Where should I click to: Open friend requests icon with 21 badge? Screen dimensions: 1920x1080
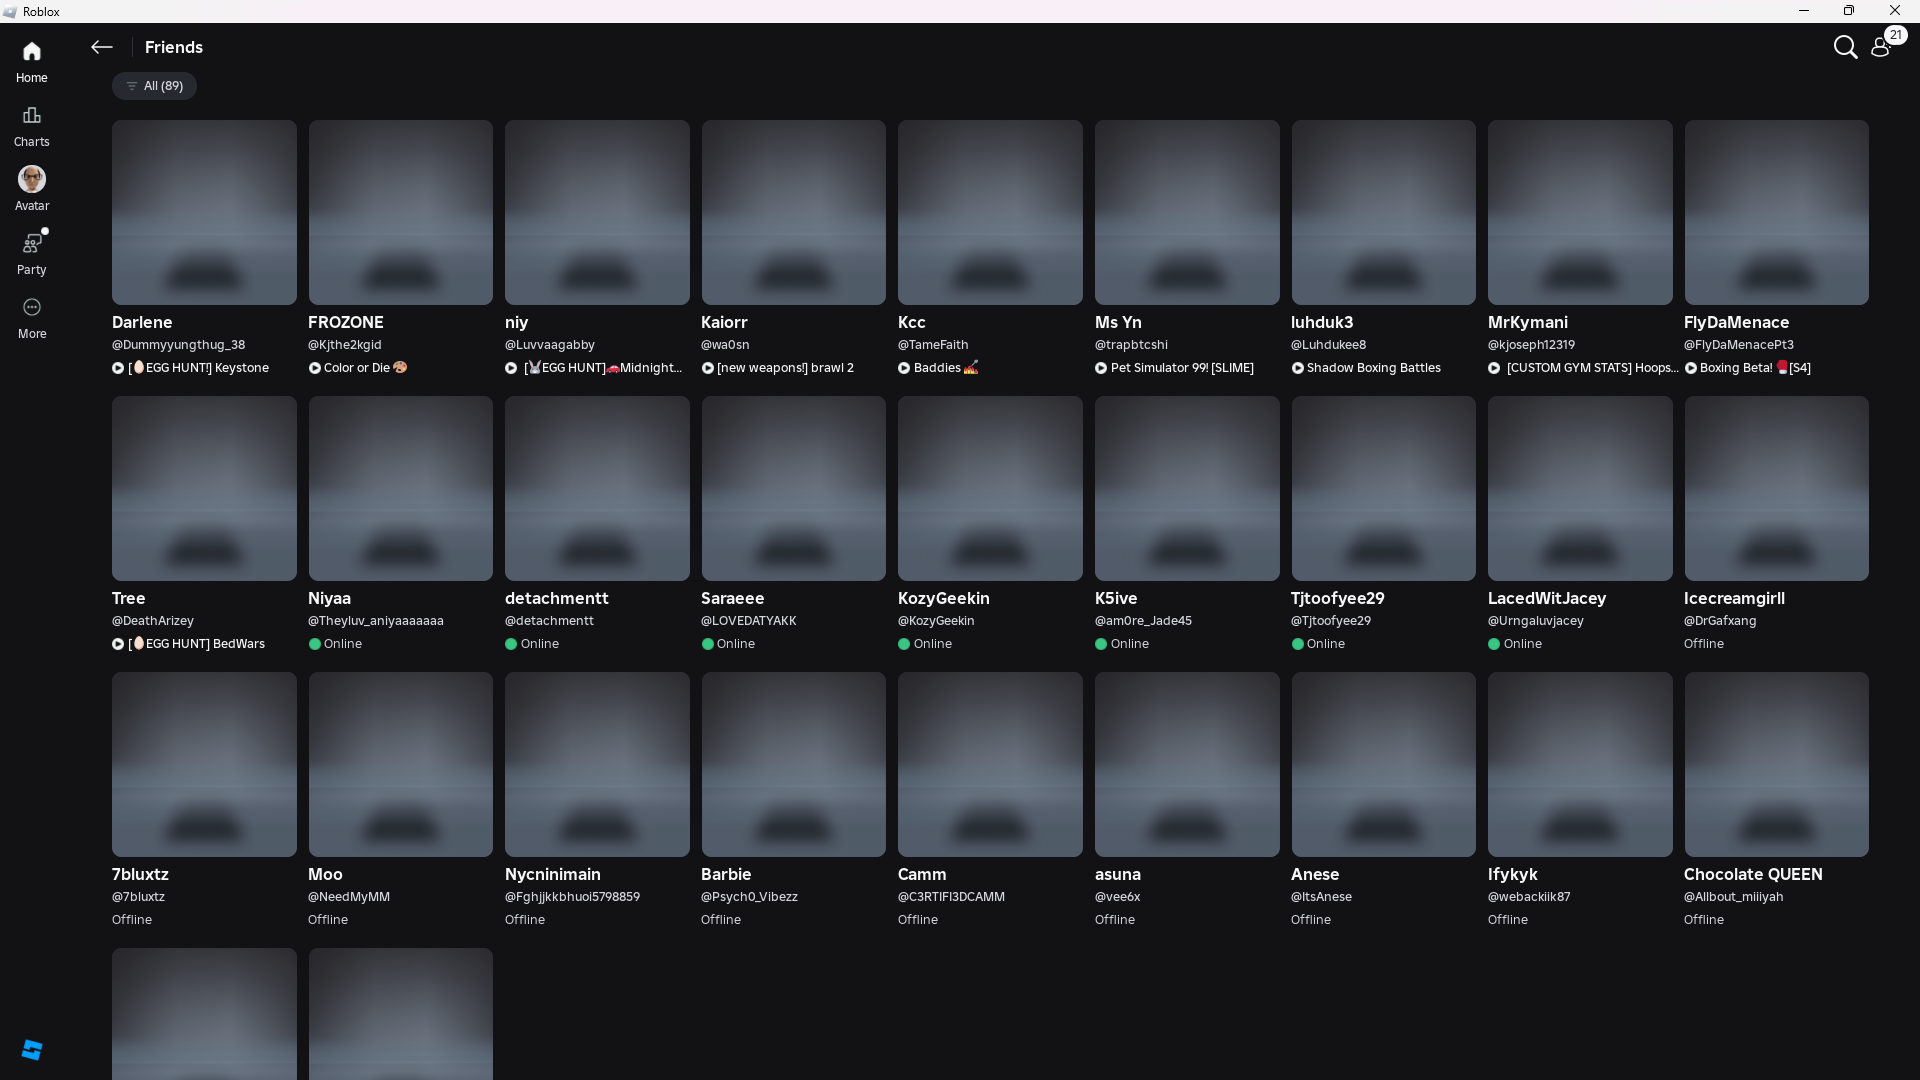(1881, 47)
